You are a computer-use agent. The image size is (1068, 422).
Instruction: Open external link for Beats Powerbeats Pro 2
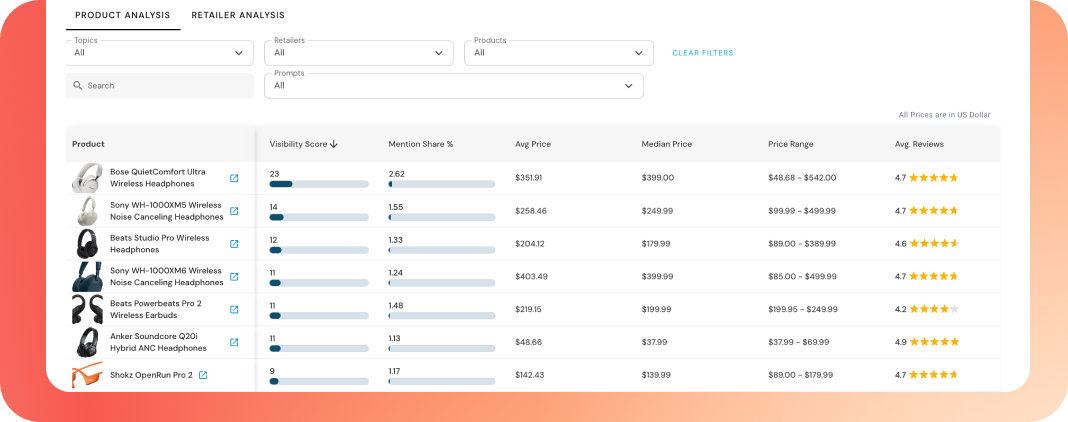pyautogui.click(x=234, y=310)
